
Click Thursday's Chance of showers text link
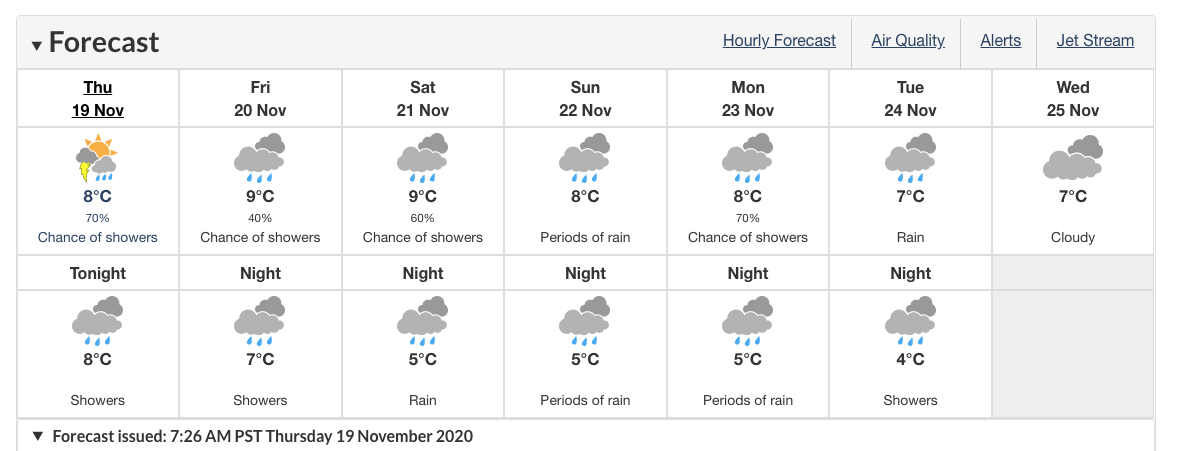click(x=98, y=238)
